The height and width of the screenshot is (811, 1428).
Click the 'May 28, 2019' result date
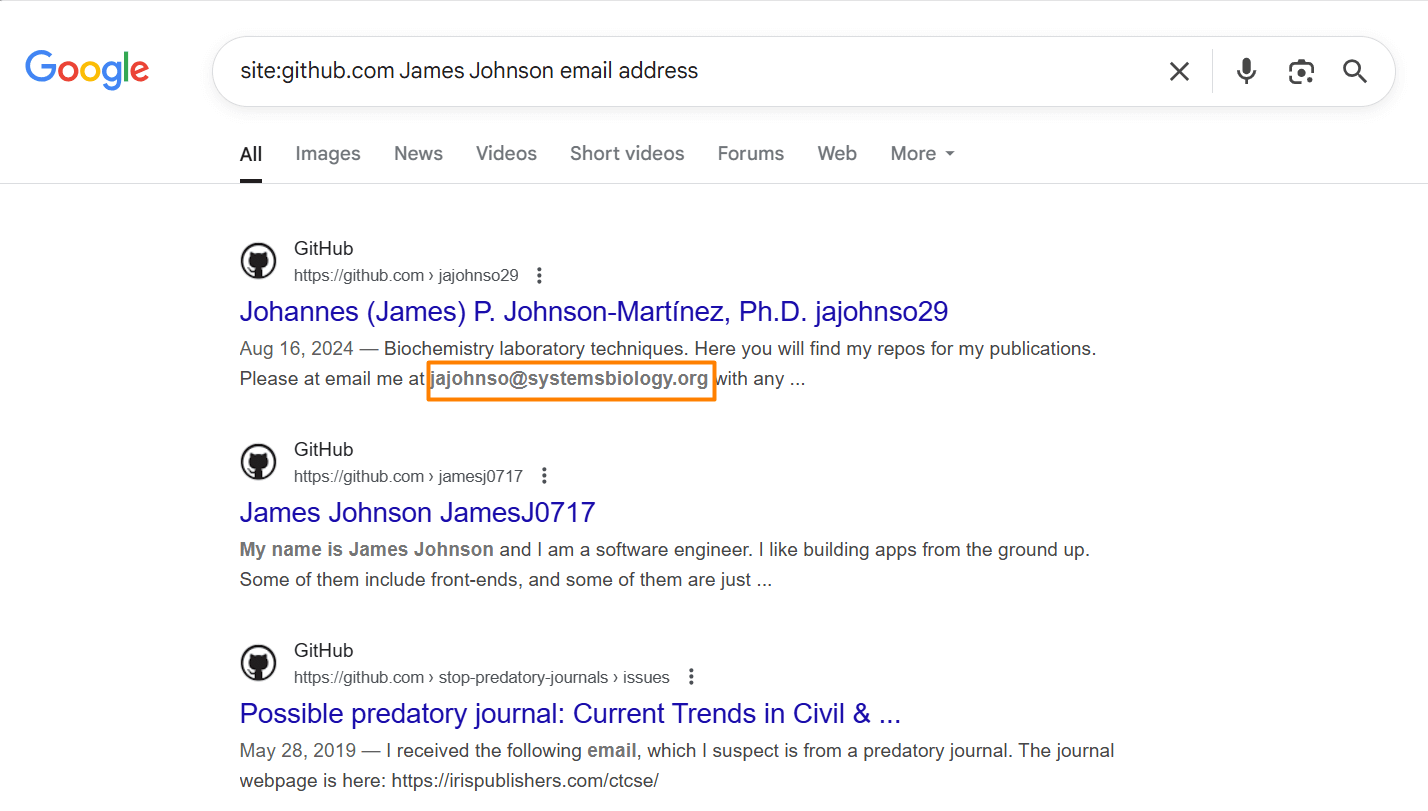pyautogui.click(x=298, y=751)
